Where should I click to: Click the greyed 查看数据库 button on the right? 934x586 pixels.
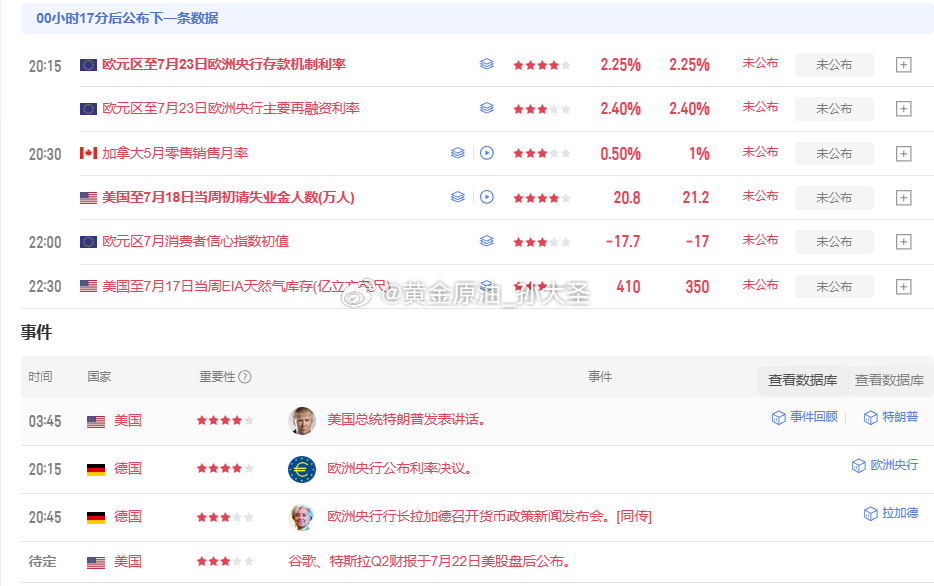click(x=889, y=380)
